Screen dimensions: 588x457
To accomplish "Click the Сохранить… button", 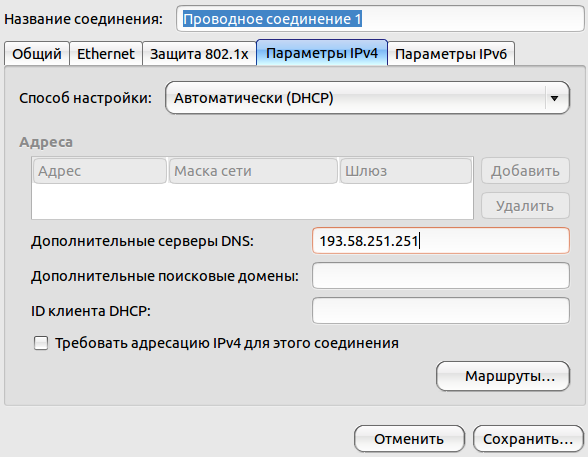I will [528, 439].
